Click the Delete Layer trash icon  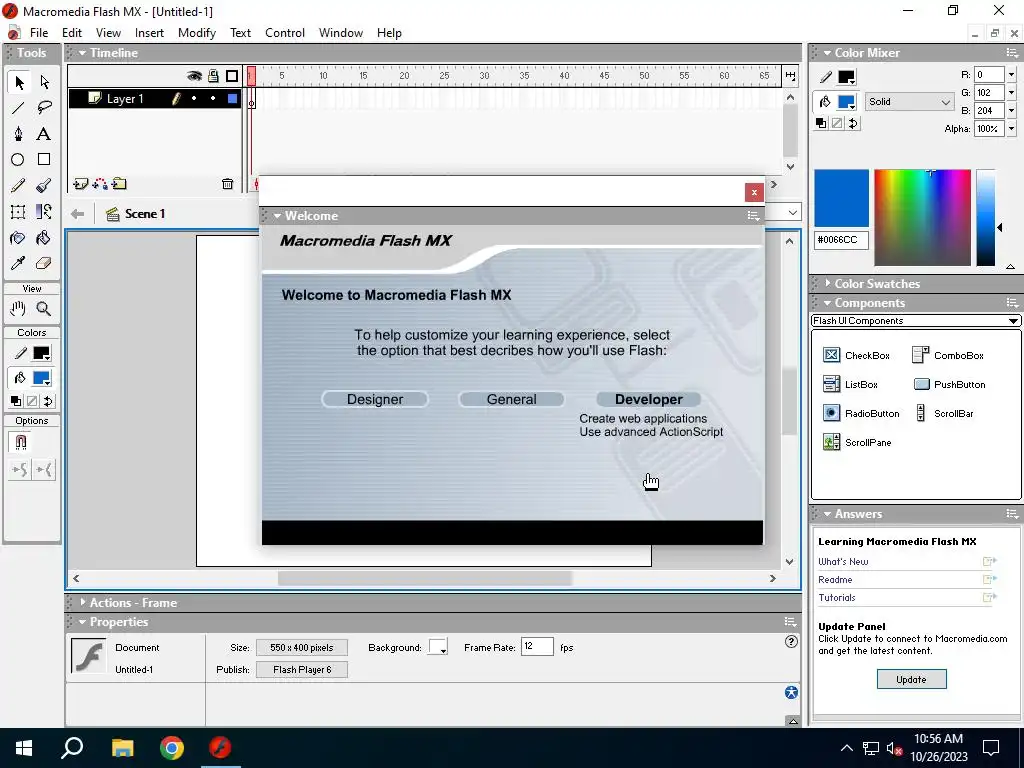(x=227, y=184)
